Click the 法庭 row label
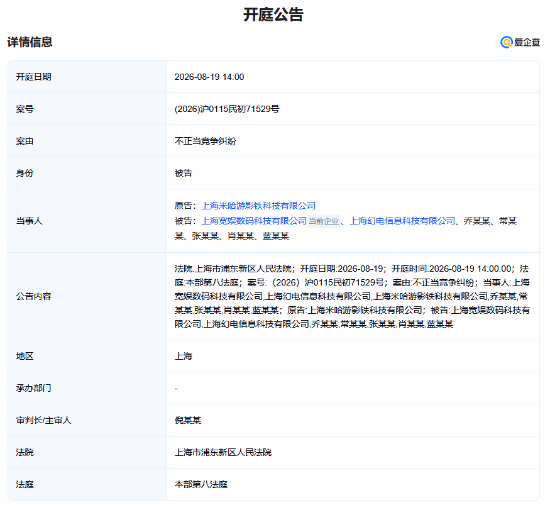 pos(25,484)
